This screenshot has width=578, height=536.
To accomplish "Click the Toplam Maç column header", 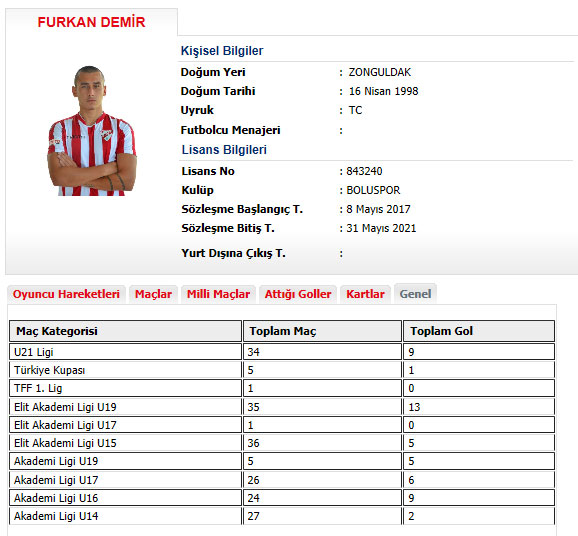I will [323, 331].
